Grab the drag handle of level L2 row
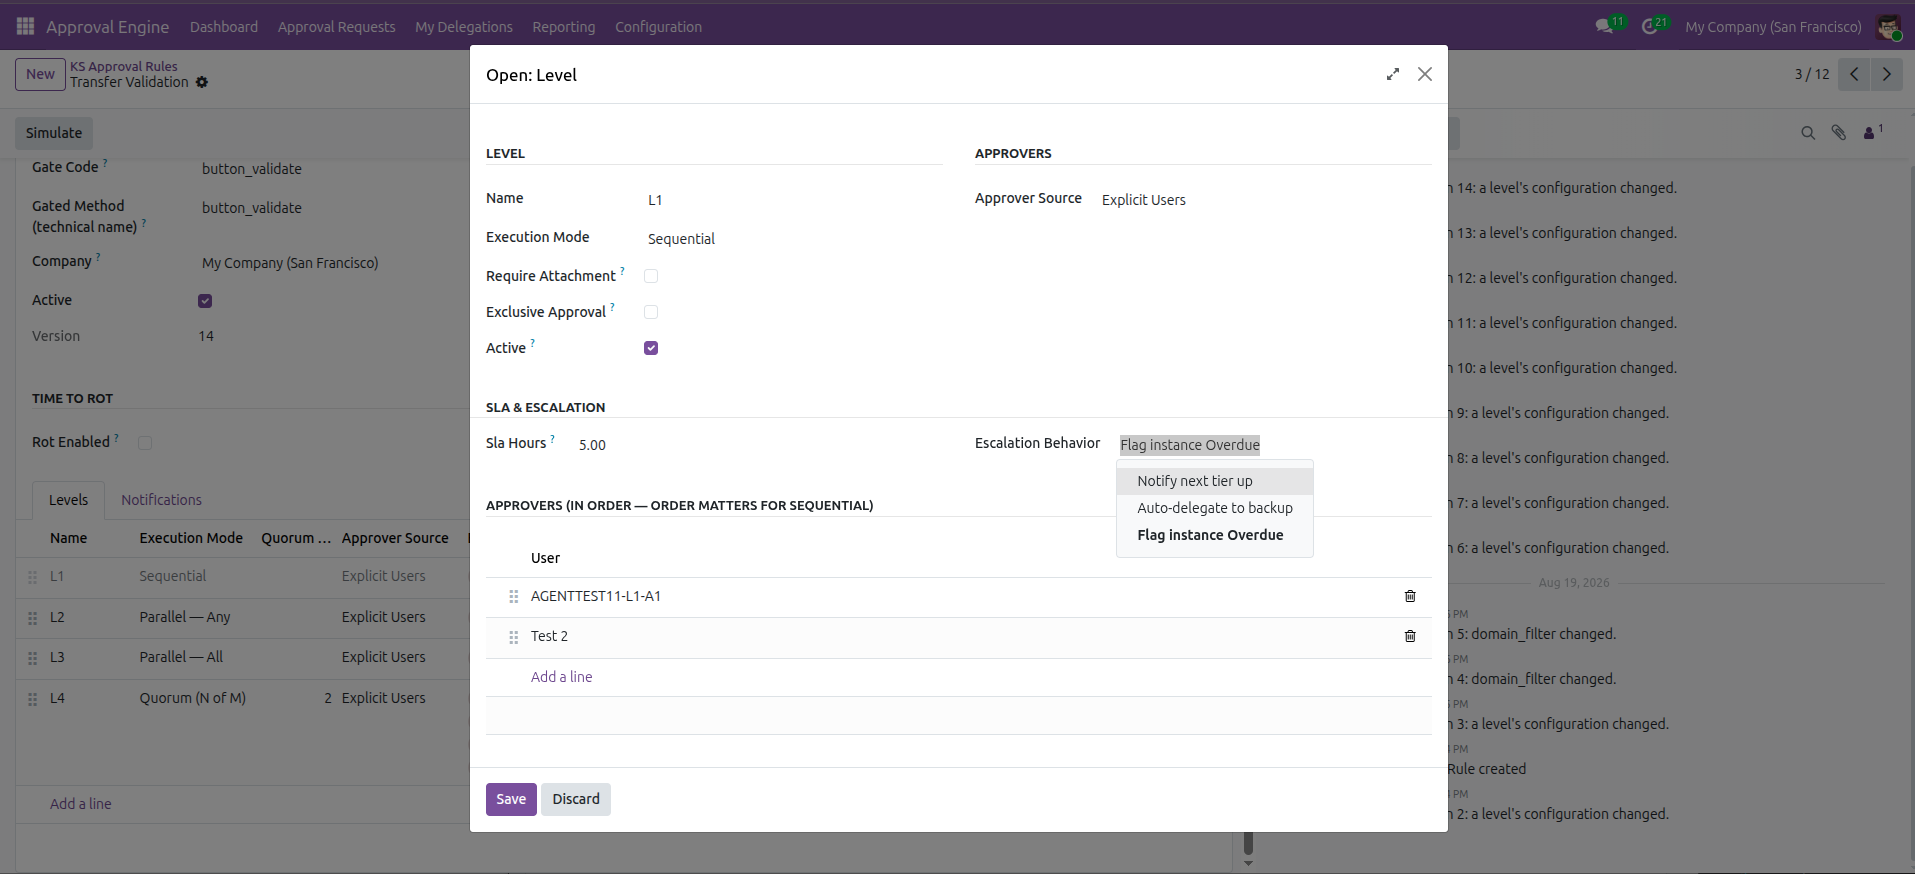Screen dimensions: 1915x874 pyautogui.click(x=32, y=618)
